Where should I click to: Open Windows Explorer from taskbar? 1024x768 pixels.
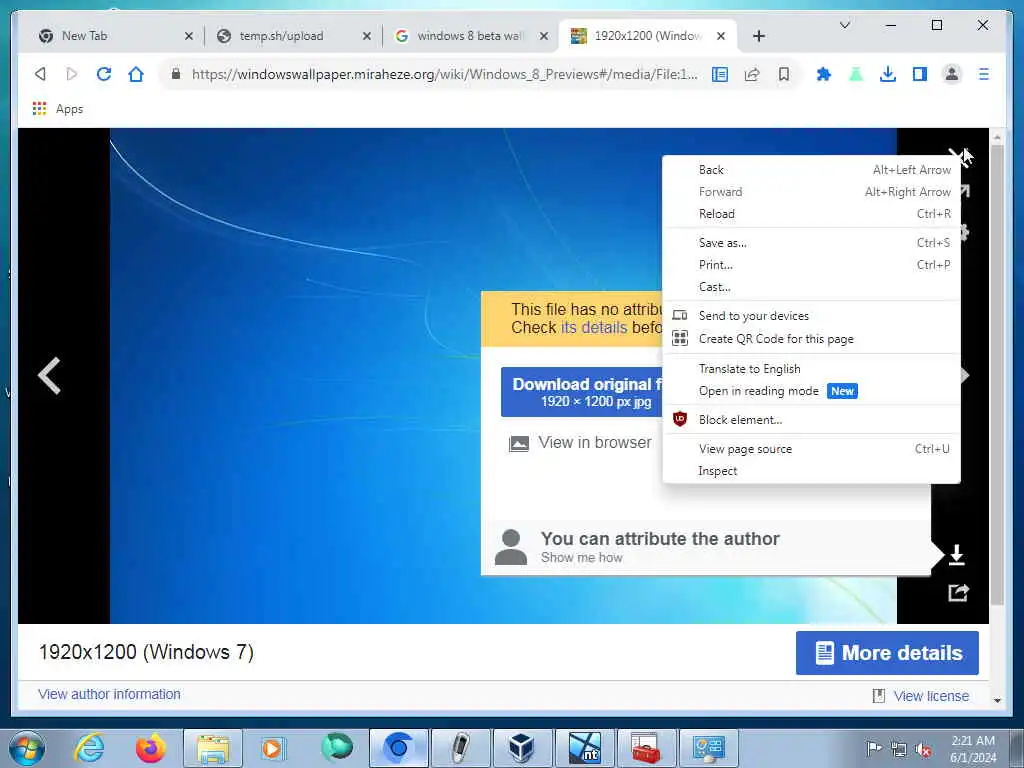point(213,748)
